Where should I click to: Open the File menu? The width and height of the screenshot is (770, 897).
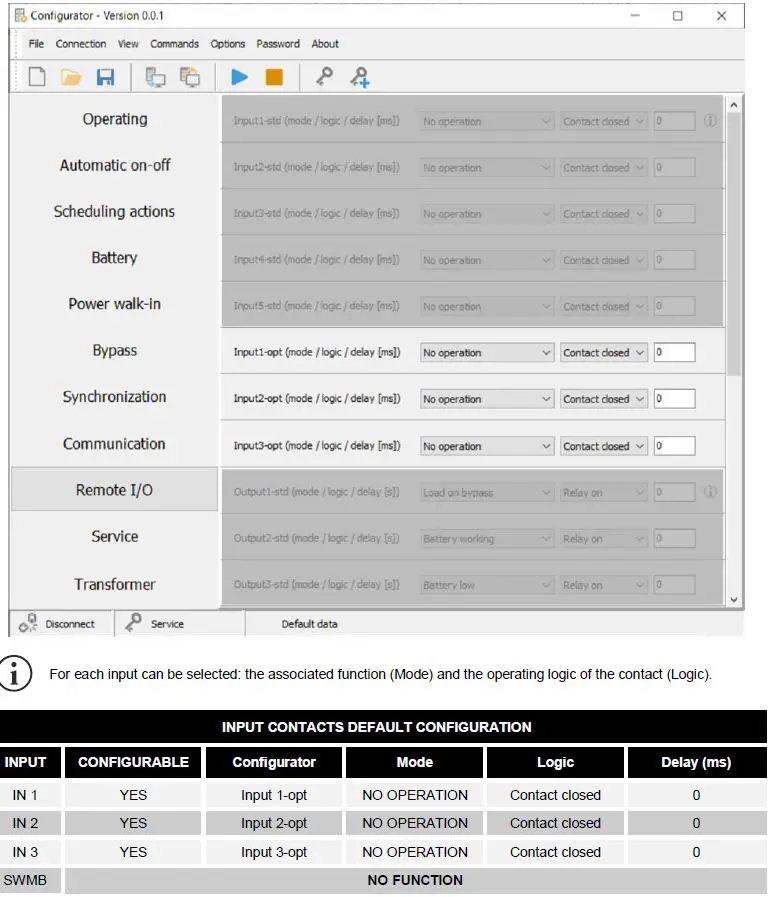pyautogui.click(x=36, y=43)
